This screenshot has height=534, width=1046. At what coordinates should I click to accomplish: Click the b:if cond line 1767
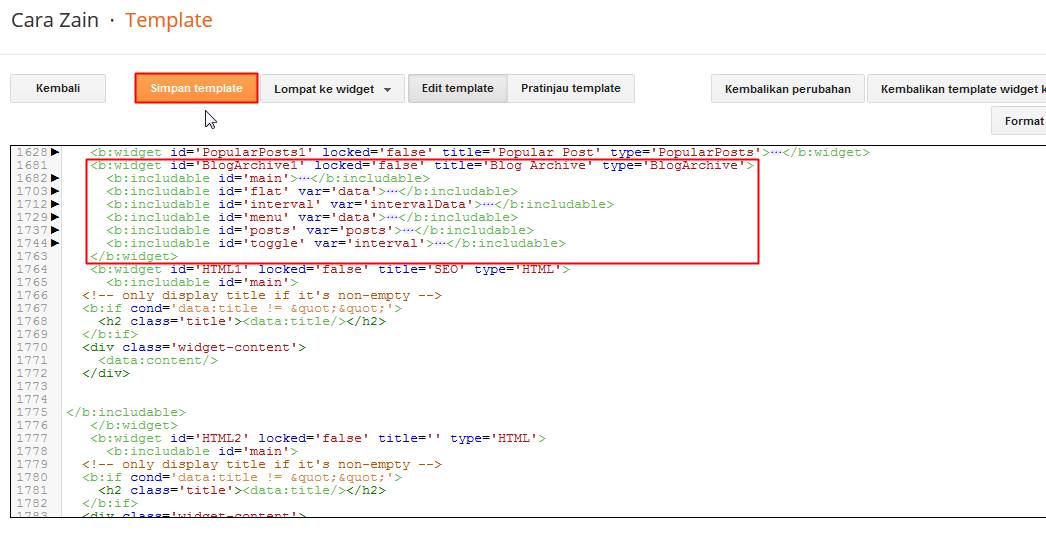coord(242,308)
